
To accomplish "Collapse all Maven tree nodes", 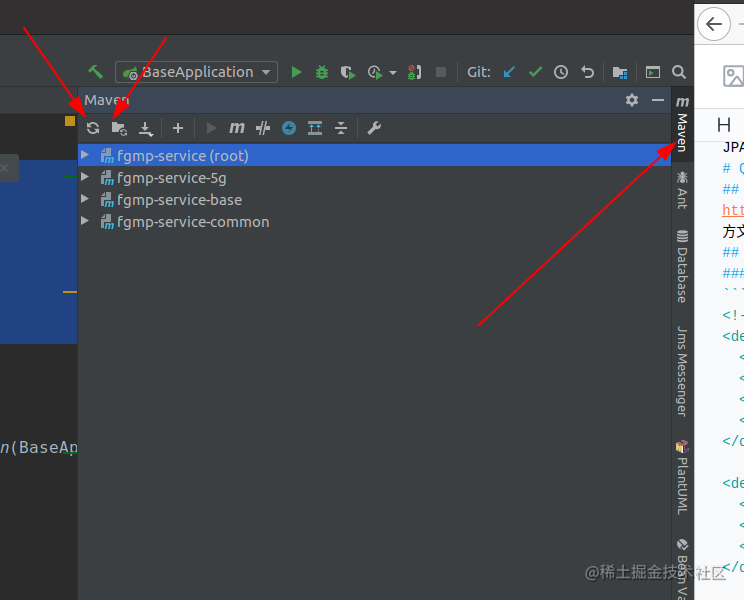I will pyautogui.click(x=341, y=128).
